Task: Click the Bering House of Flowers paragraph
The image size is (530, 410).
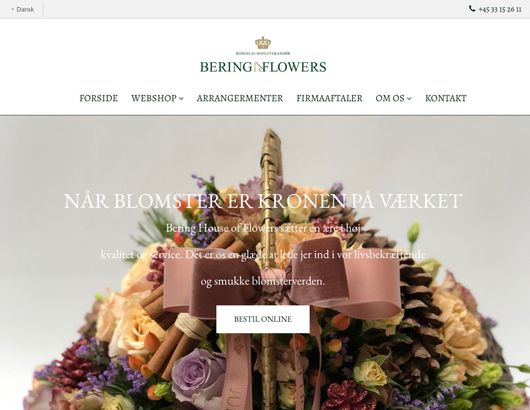Action: point(263,255)
